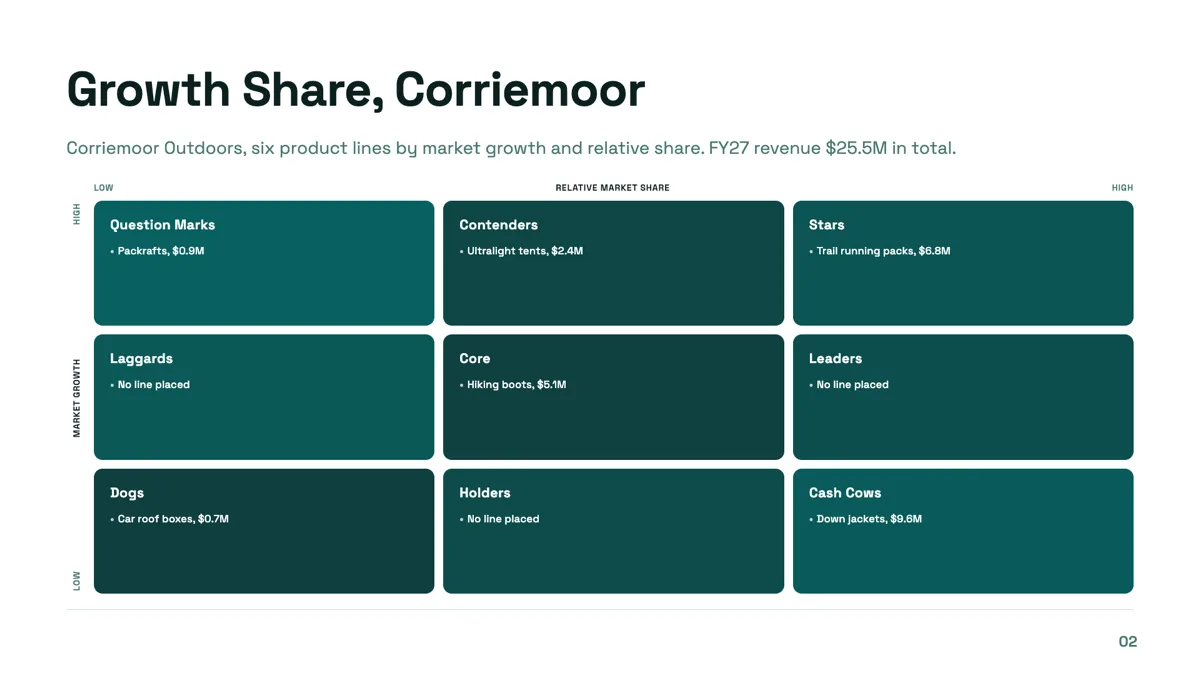Image resolution: width=1200 pixels, height=675 pixels.
Task: Select the "Down jackets, $9.6M" bullet
Action: [869, 519]
